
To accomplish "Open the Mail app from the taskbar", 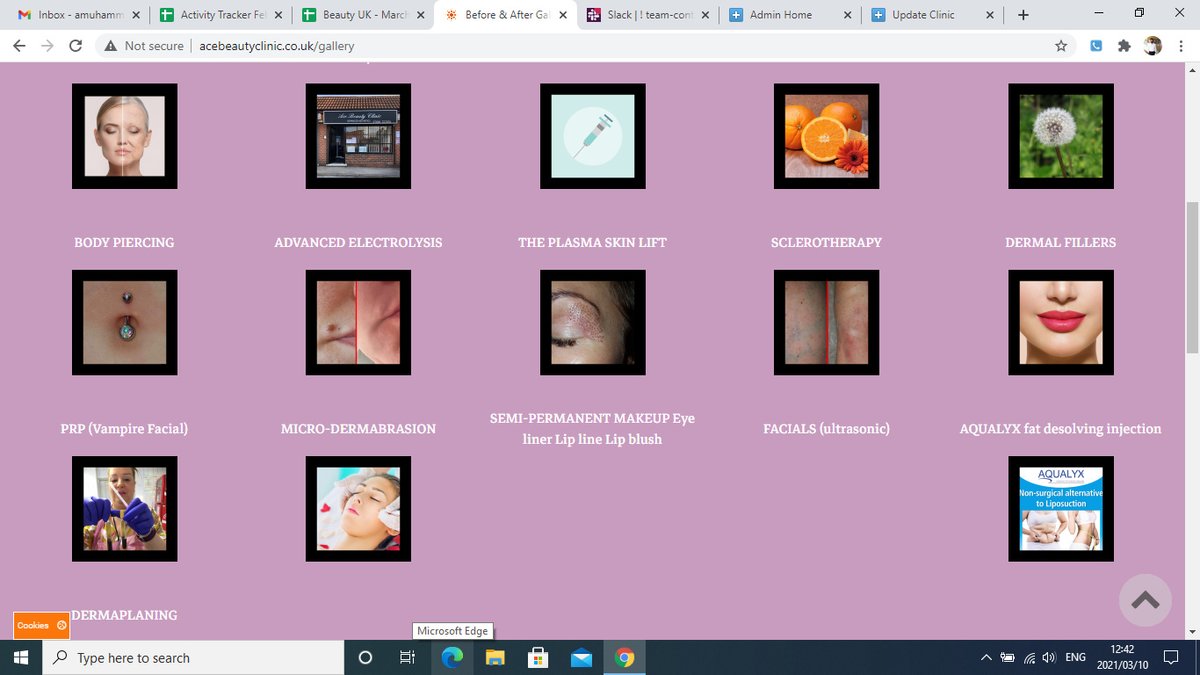I will click(581, 657).
